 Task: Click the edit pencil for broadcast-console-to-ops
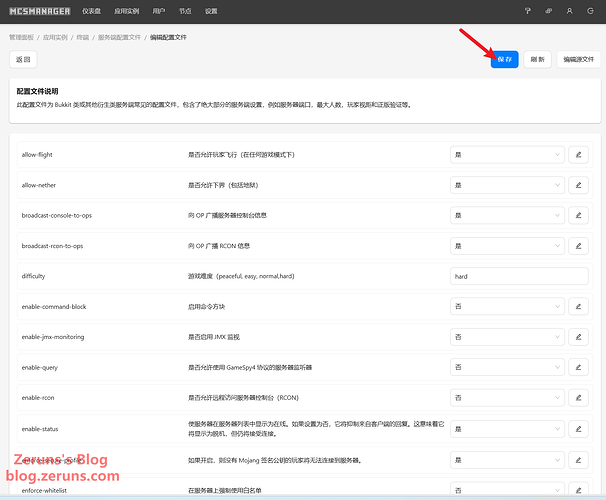click(578, 215)
